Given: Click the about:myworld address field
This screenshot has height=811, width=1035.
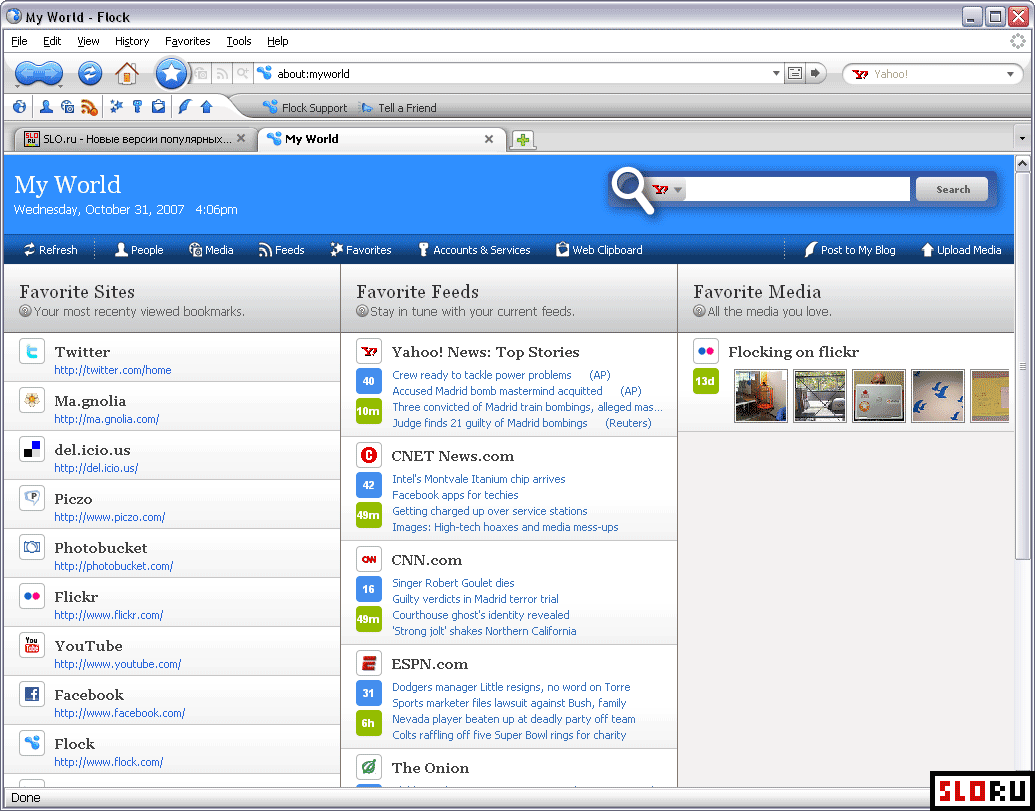Looking at the screenshot, I should coord(521,74).
